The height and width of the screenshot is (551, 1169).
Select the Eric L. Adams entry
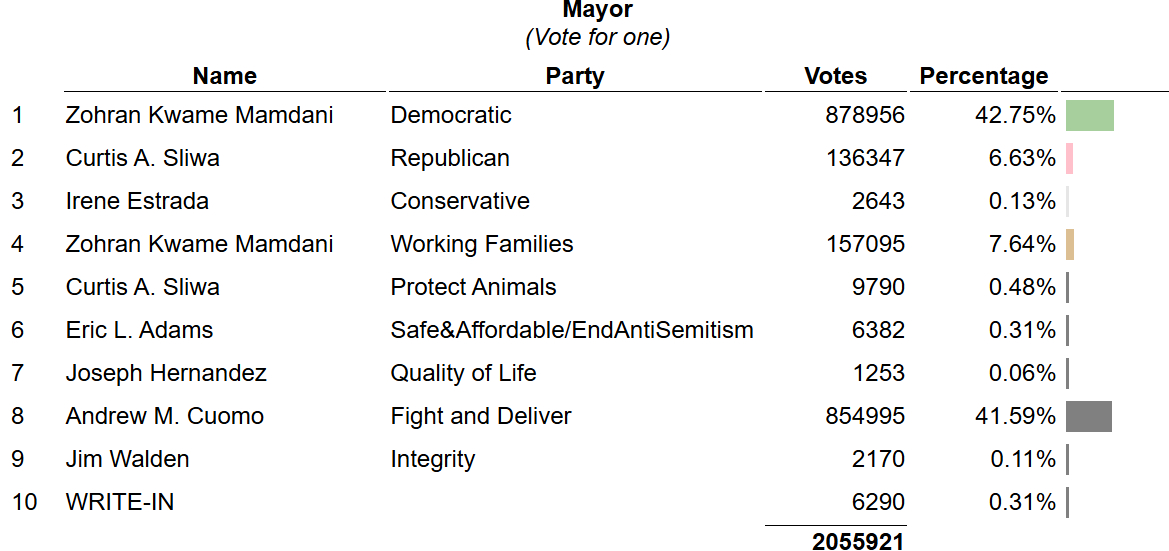click(139, 330)
